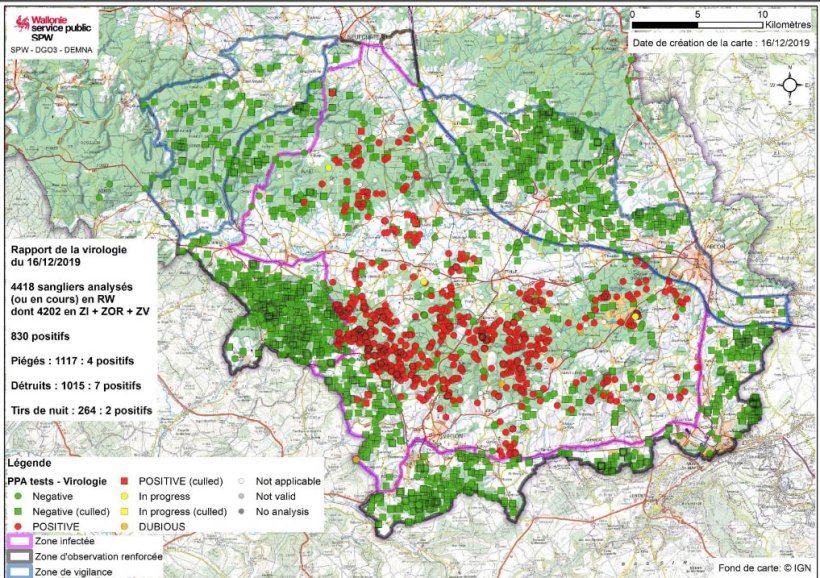Click the orange DUBIOUS legend symbol
The image size is (820, 578).
pos(127,526)
